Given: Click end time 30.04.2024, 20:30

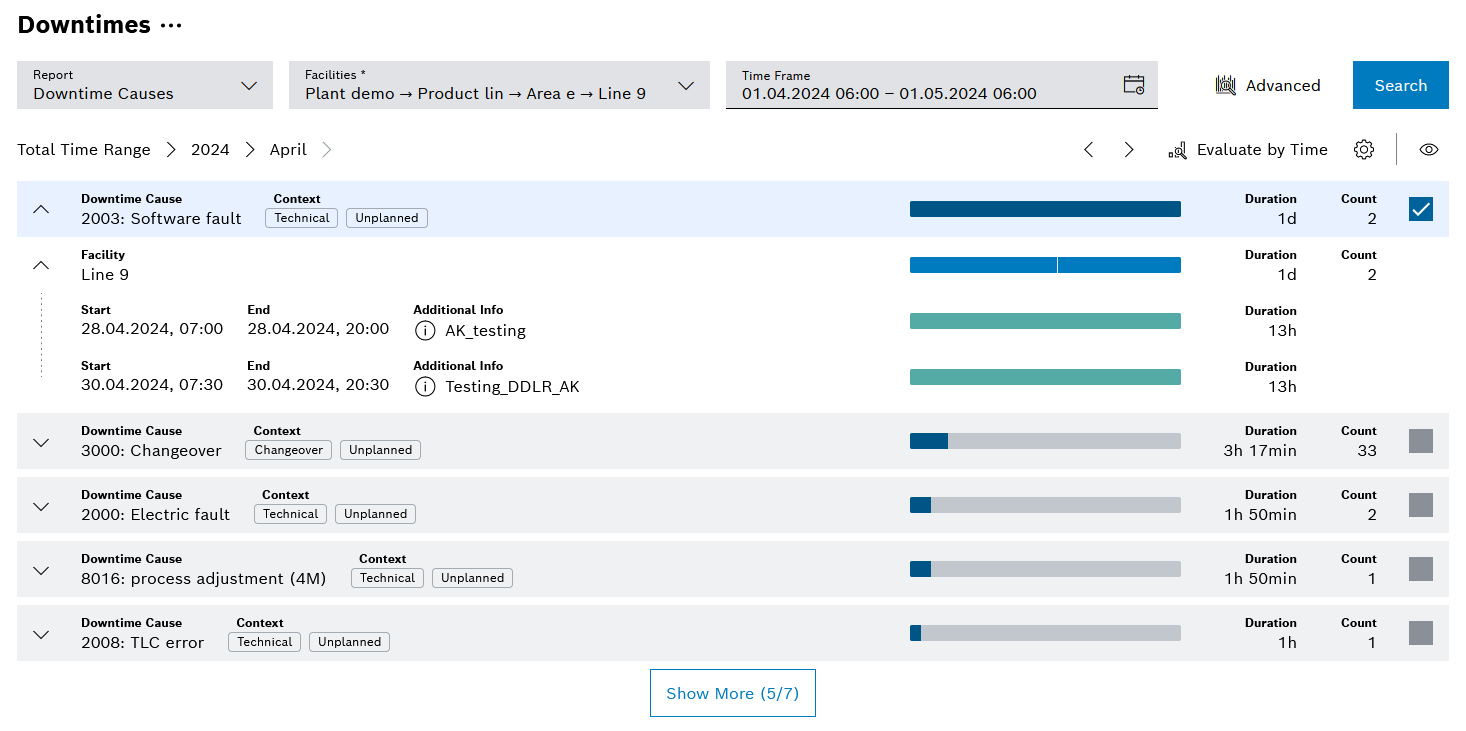Looking at the screenshot, I should (318, 385).
